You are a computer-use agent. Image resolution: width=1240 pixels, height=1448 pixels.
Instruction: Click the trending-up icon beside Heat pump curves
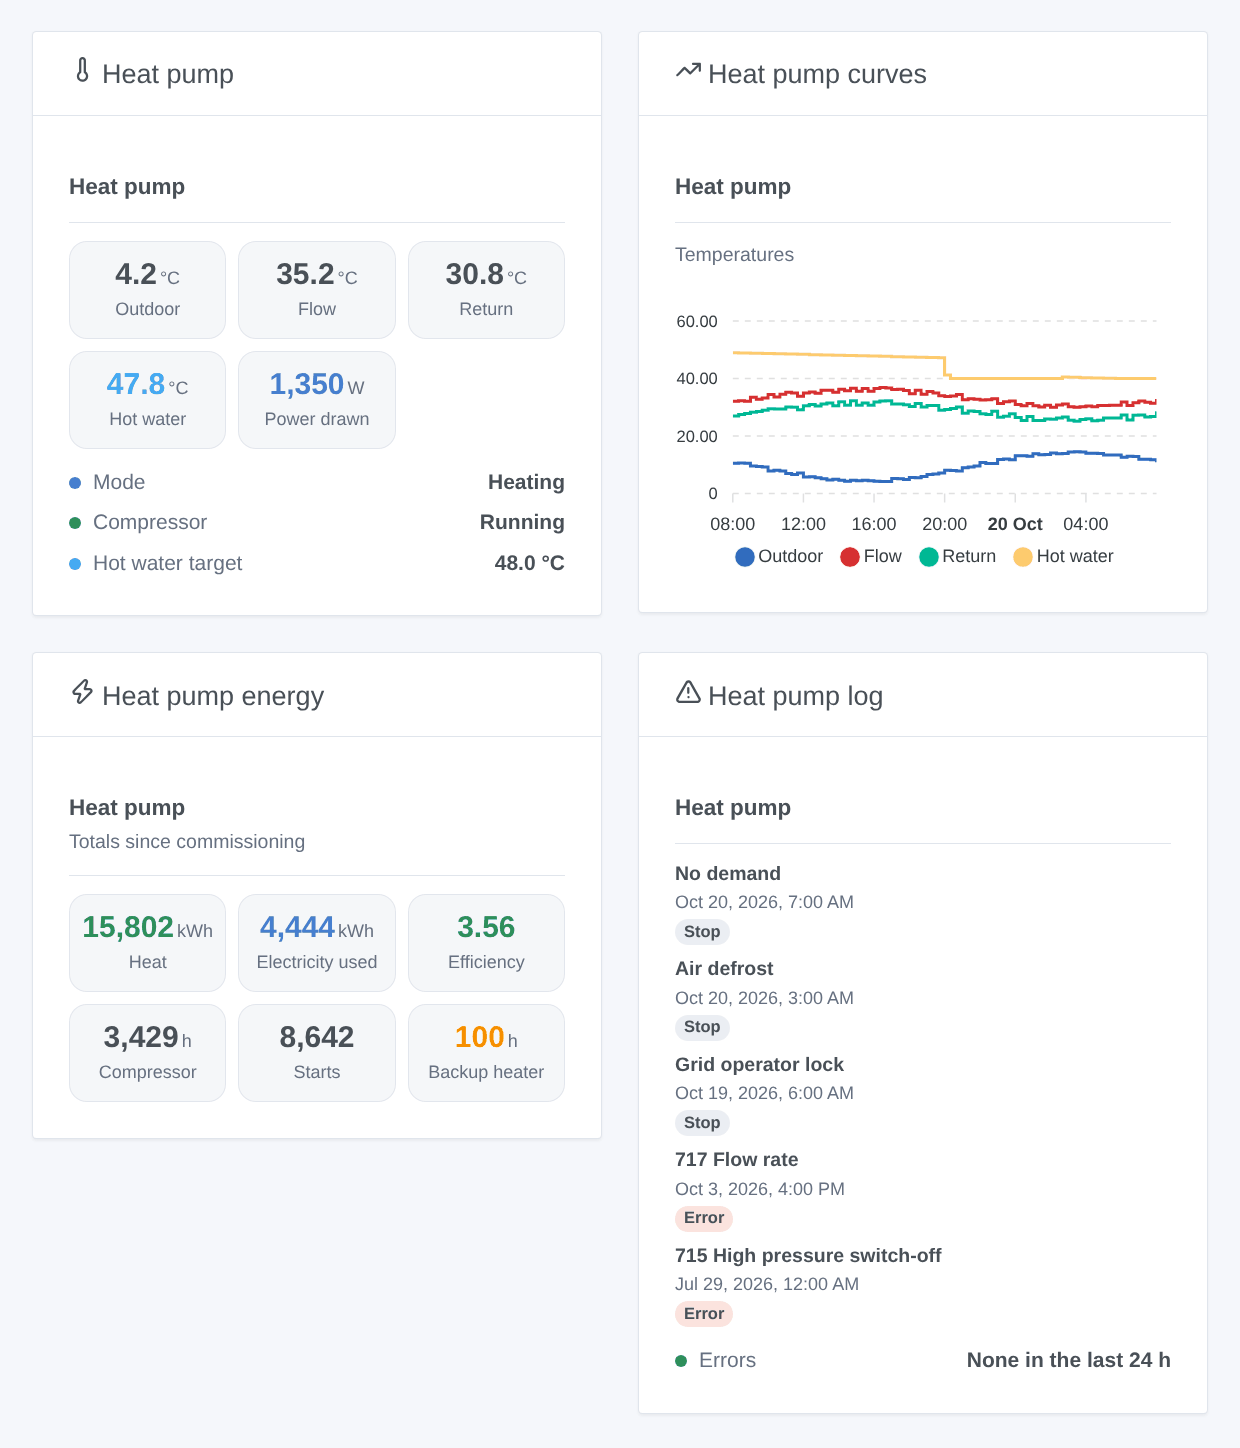[x=688, y=70]
